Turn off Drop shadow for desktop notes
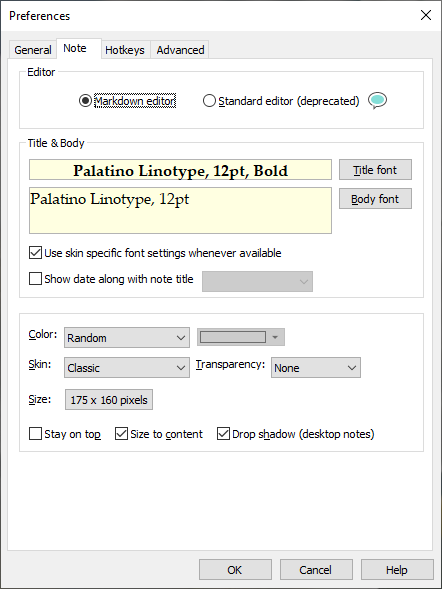Screen dimensions: 442x589 point(223,433)
